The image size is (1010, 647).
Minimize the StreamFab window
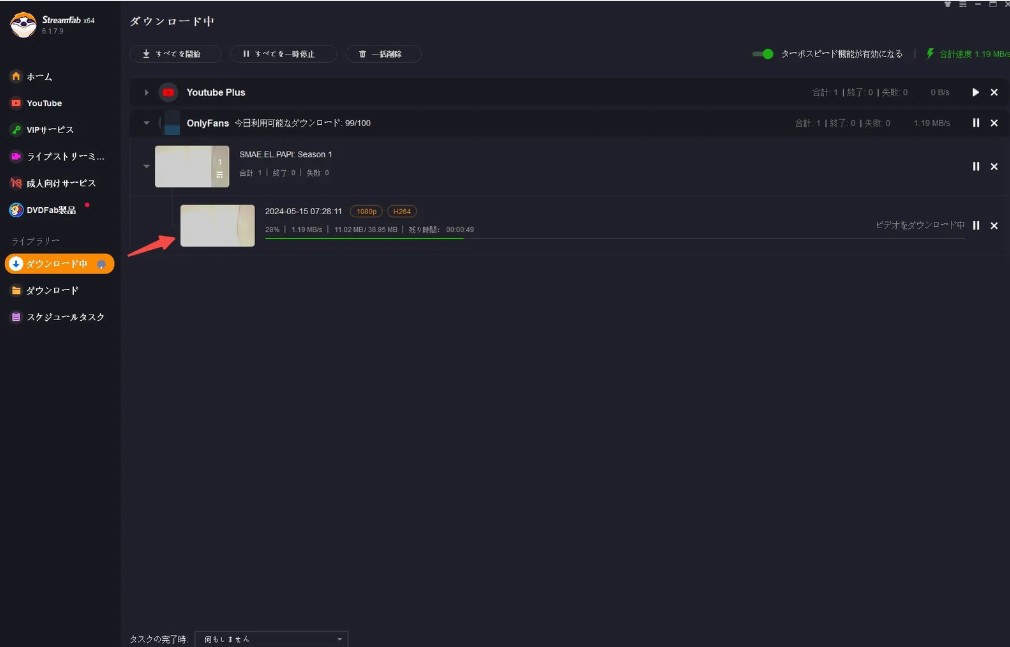tap(978, 4)
